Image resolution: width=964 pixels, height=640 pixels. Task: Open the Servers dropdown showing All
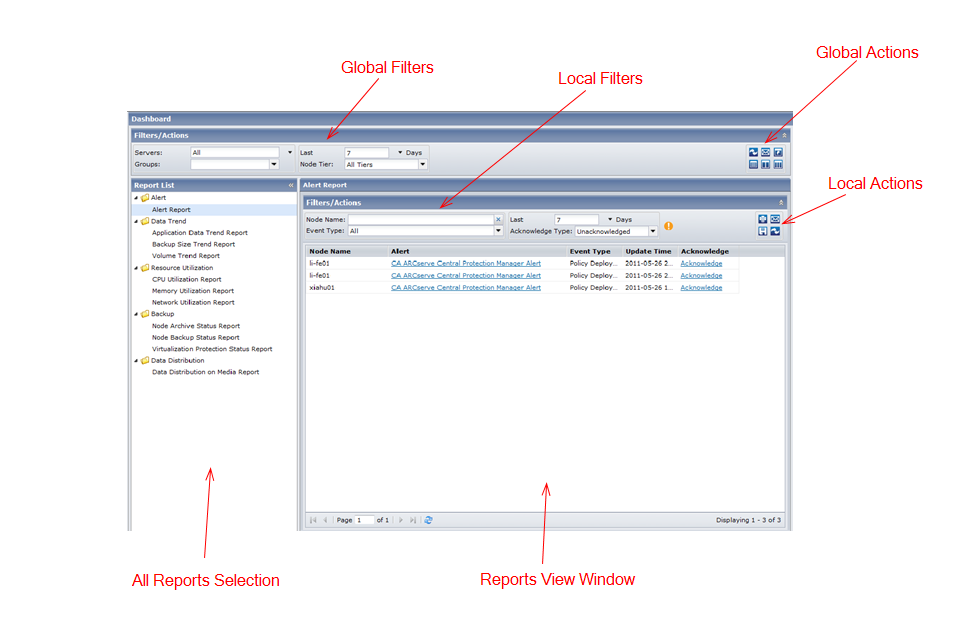click(289, 152)
